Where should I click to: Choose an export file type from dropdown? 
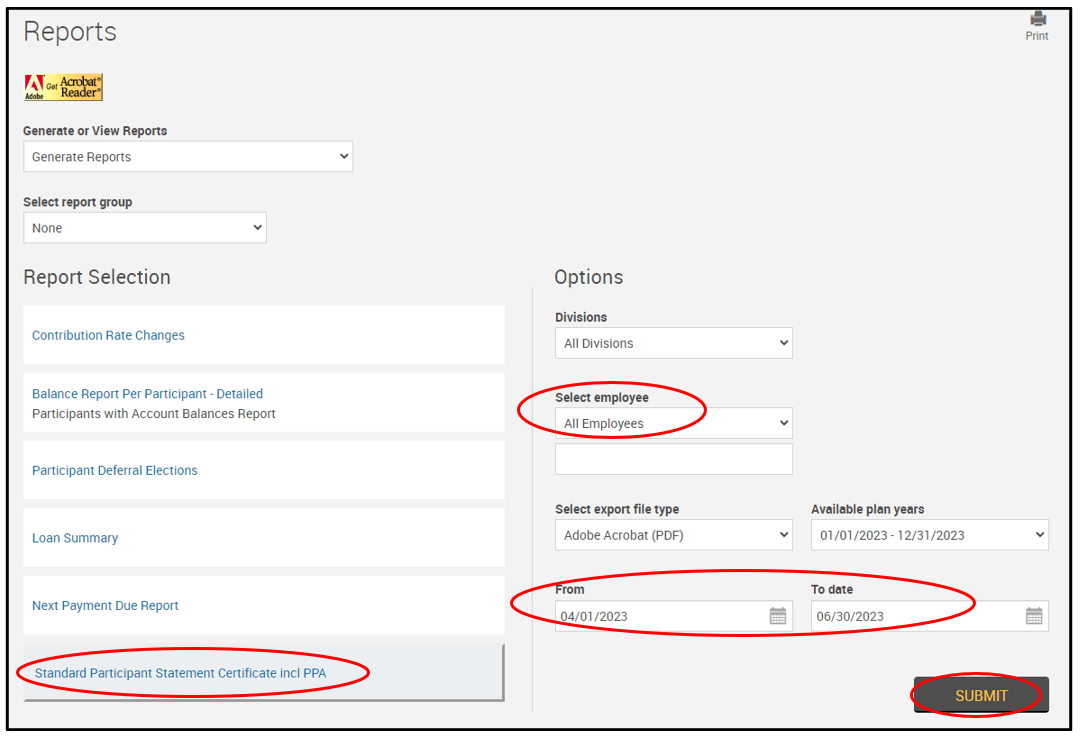coord(673,535)
